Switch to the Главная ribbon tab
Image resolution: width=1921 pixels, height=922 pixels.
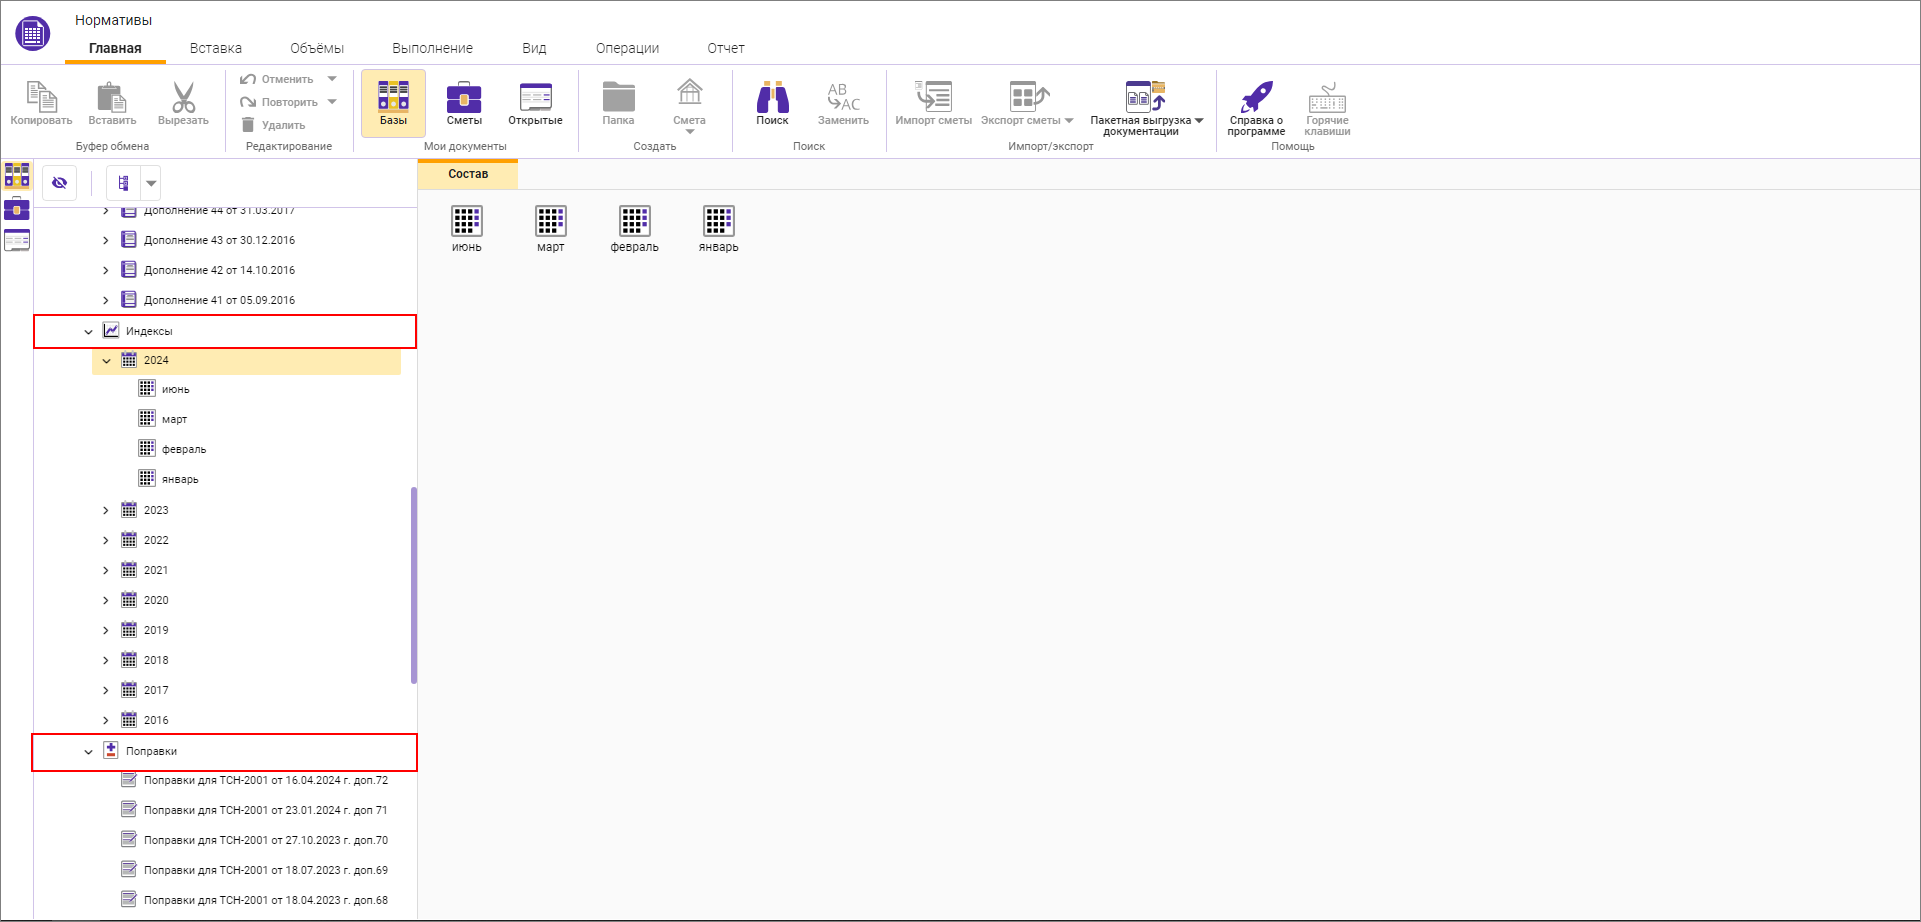[x=115, y=48]
